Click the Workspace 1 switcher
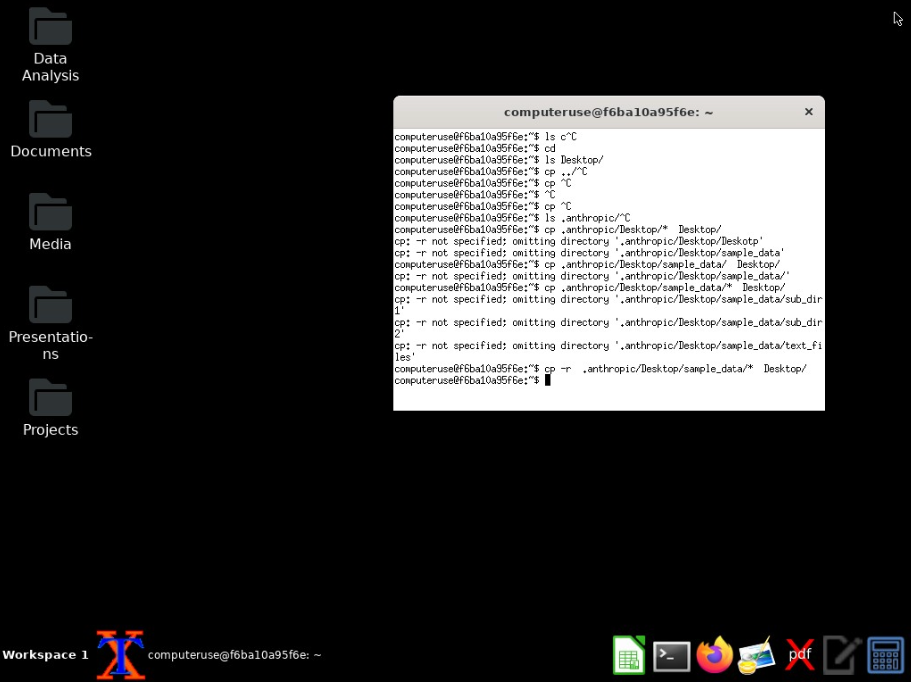This screenshot has width=916, height=698. [x=45, y=657]
